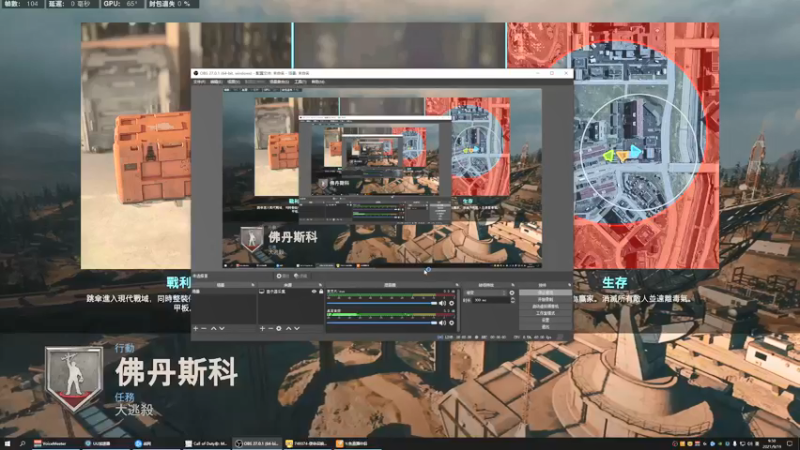Add a new scene with the plus icon
Image resolution: width=800 pixels, height=450 pixels.
pos(195,329)
